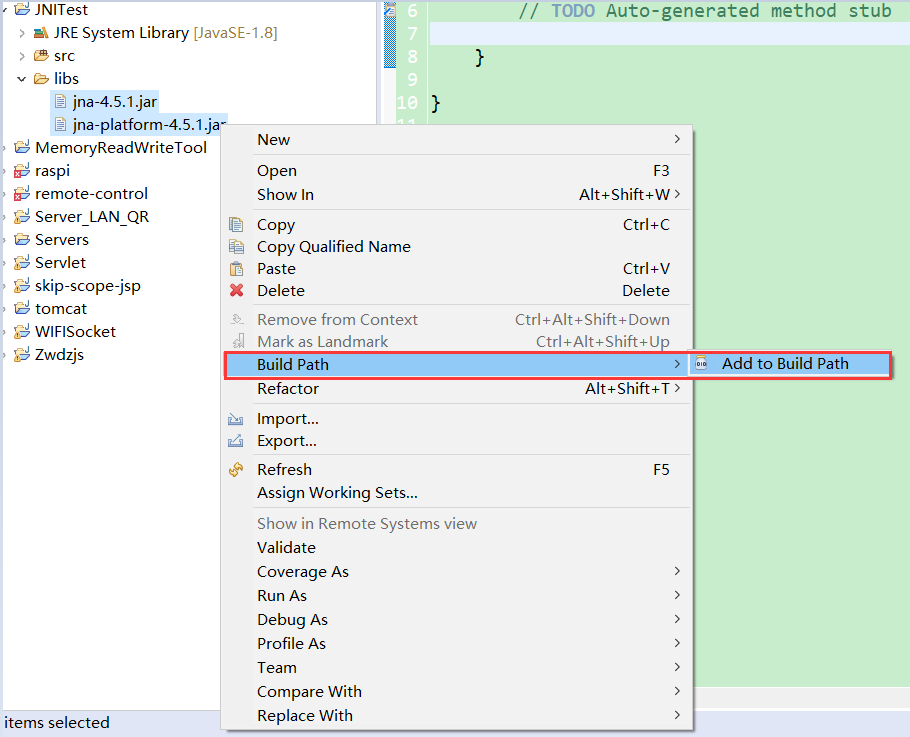Click the Import icon
Image resolution: width=910 pixels, height=737 pixels.
pos(236,419)
